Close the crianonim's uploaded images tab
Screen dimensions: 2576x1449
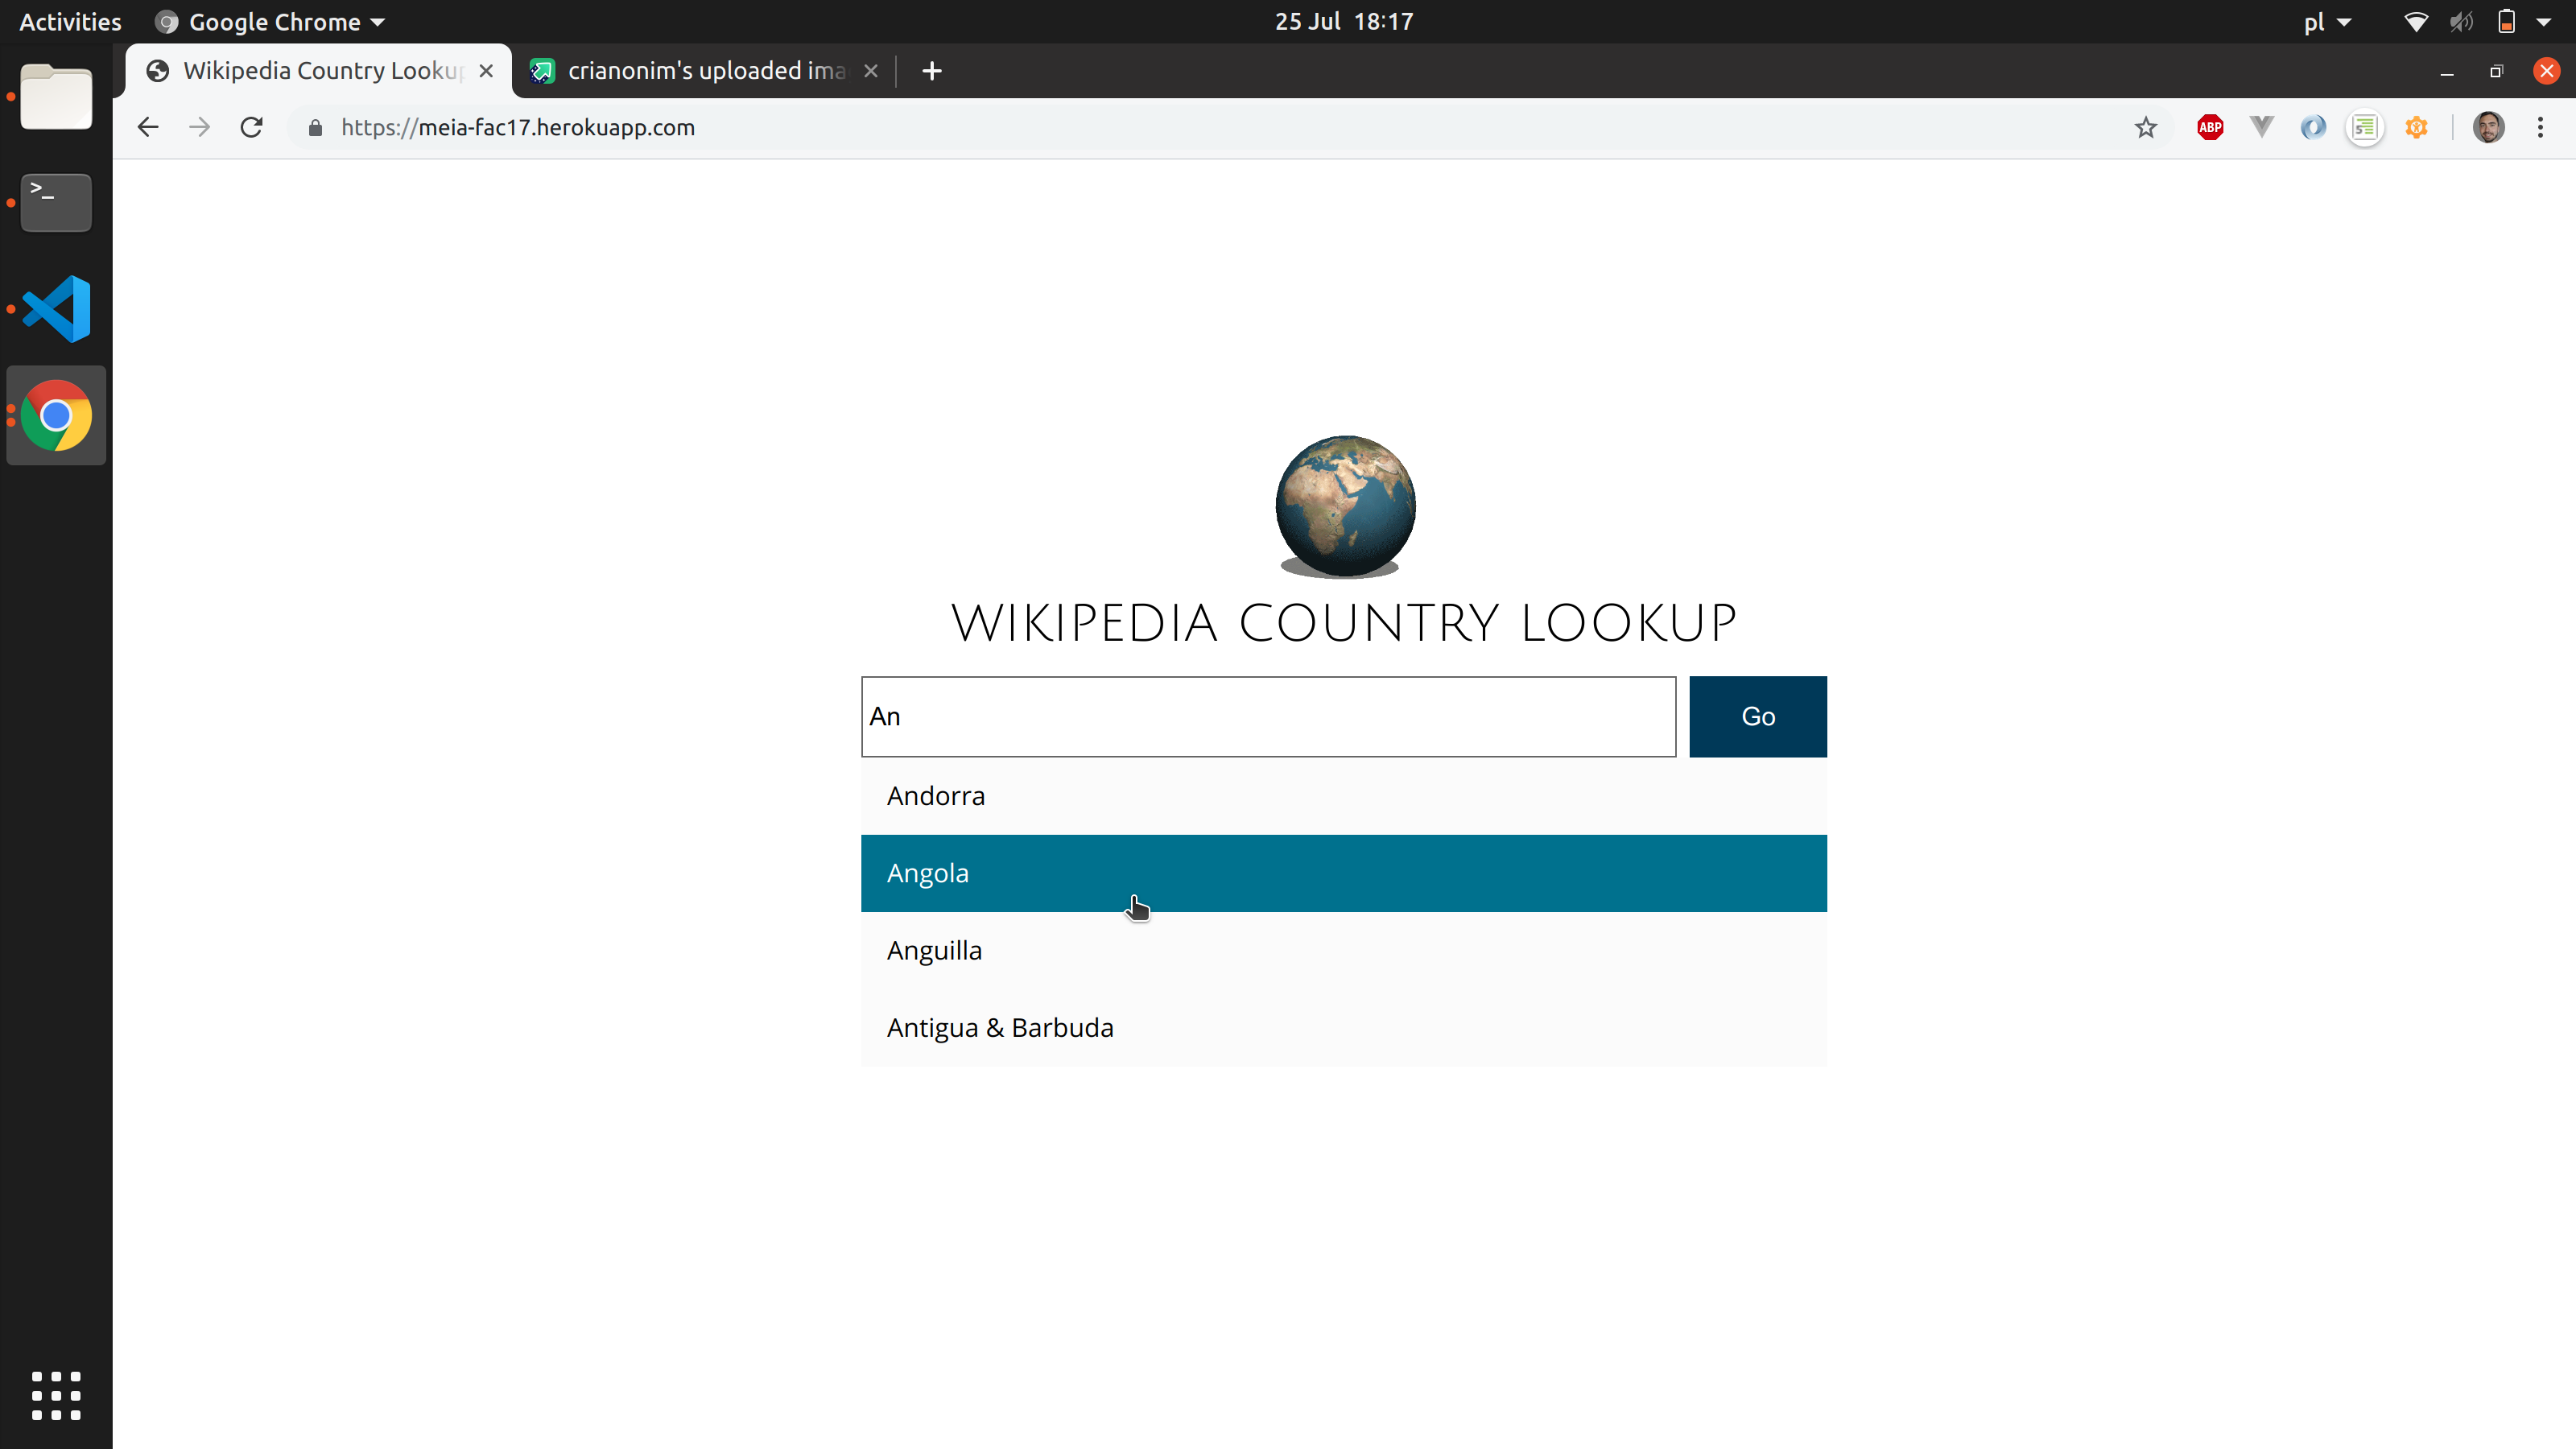click(871, 71)
